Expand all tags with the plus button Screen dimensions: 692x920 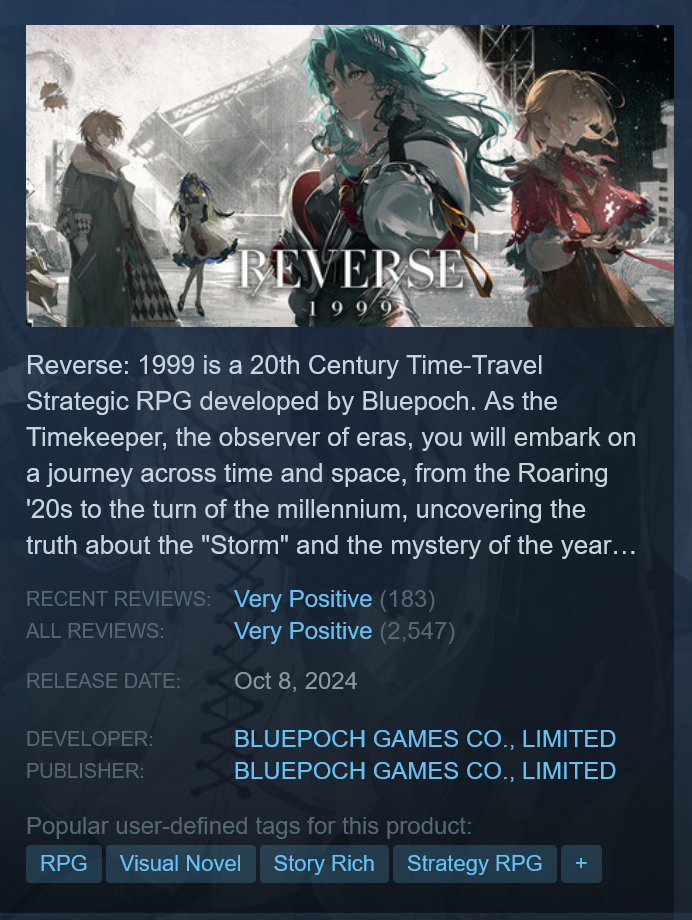point(581,864)
